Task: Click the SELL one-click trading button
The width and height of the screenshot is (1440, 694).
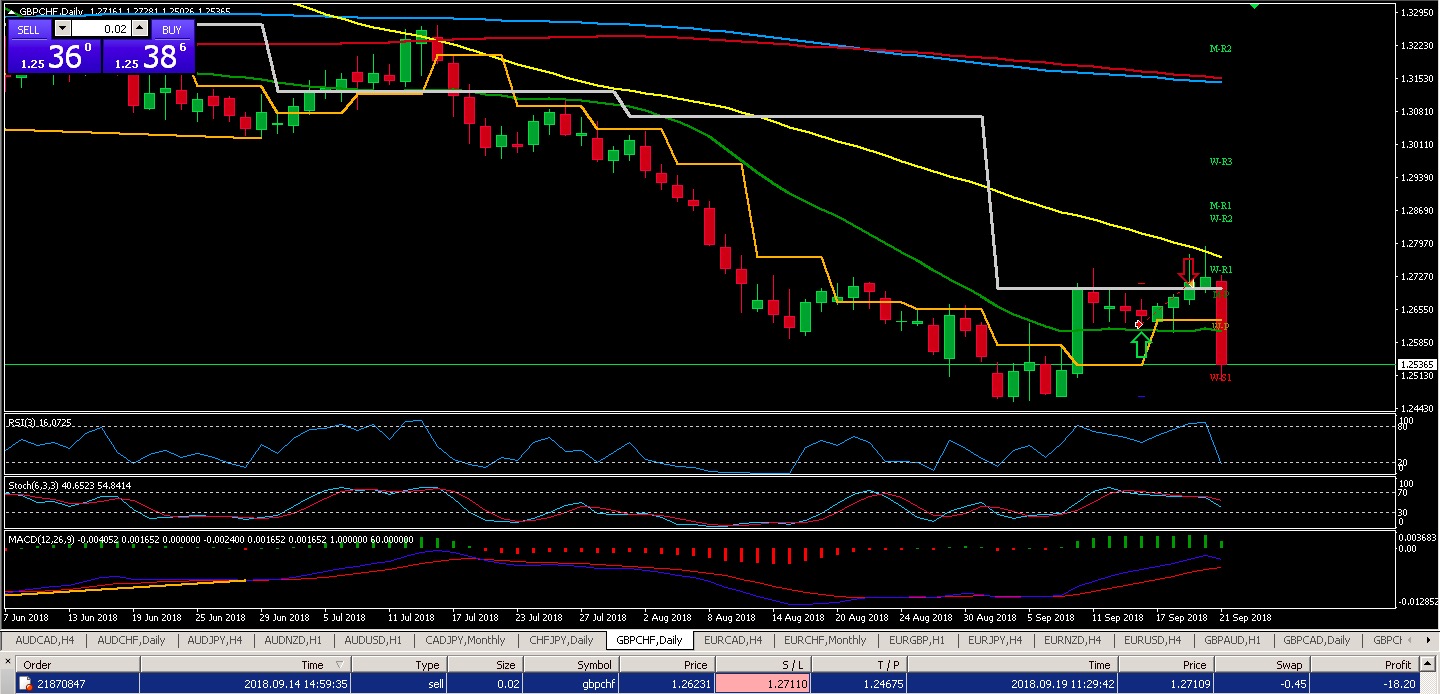Action: (x=28, y=29)
